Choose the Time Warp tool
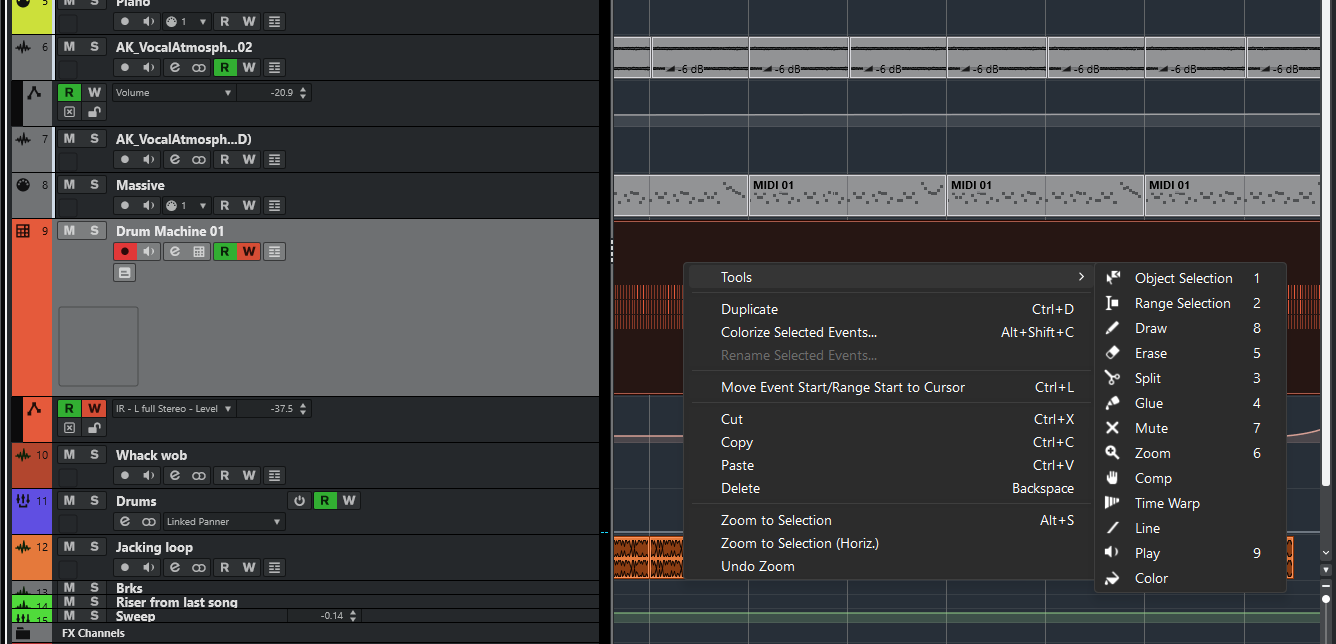This screenshot has width=1336, height=644. [x=1190, y=503]
